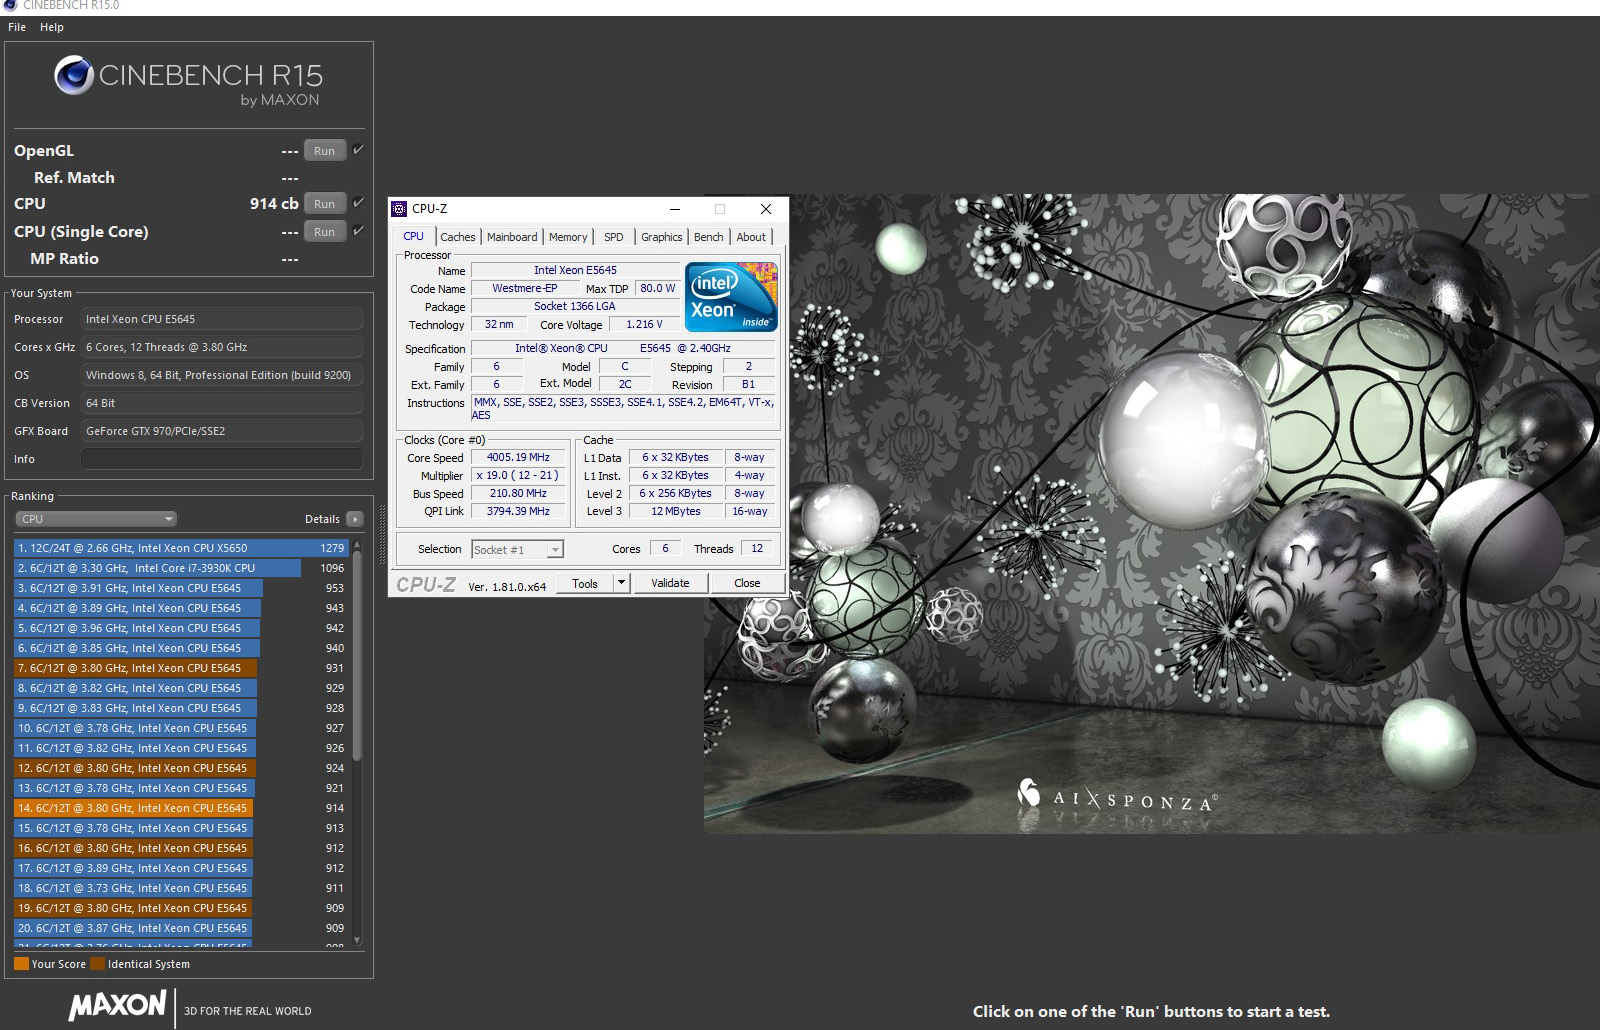The height and width of the screenshot is (1030, 1600).
Task: Click the Close button in CPU-Z
Action: (747, 583)
